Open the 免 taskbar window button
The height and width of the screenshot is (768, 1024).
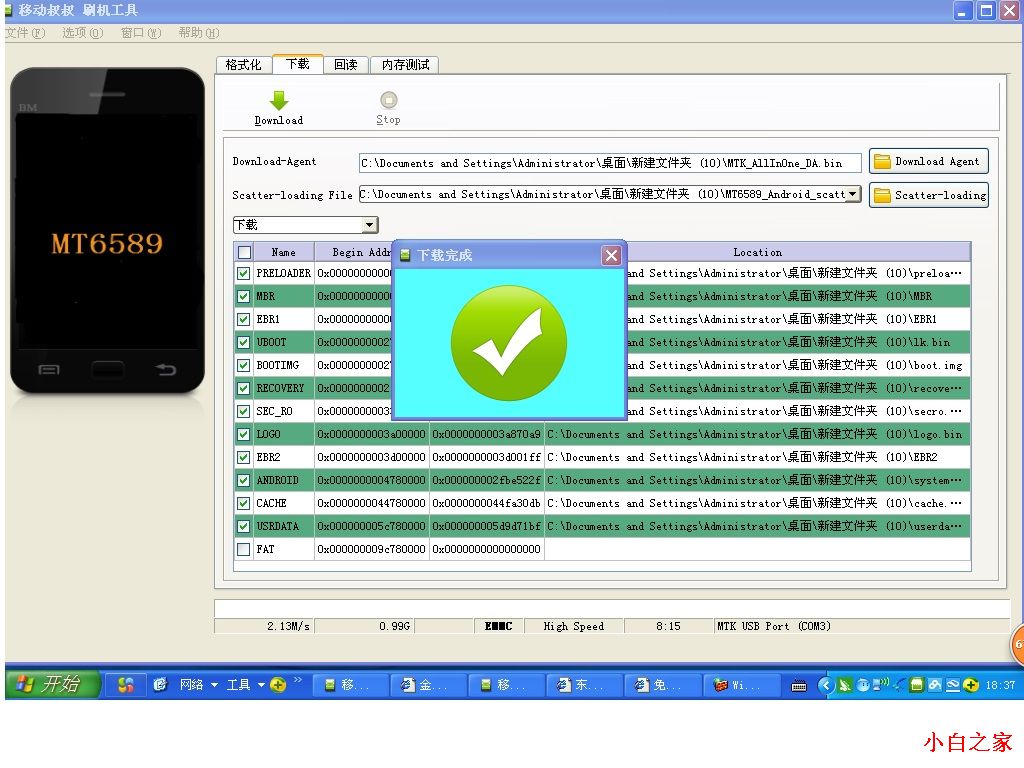pos(664,684)
